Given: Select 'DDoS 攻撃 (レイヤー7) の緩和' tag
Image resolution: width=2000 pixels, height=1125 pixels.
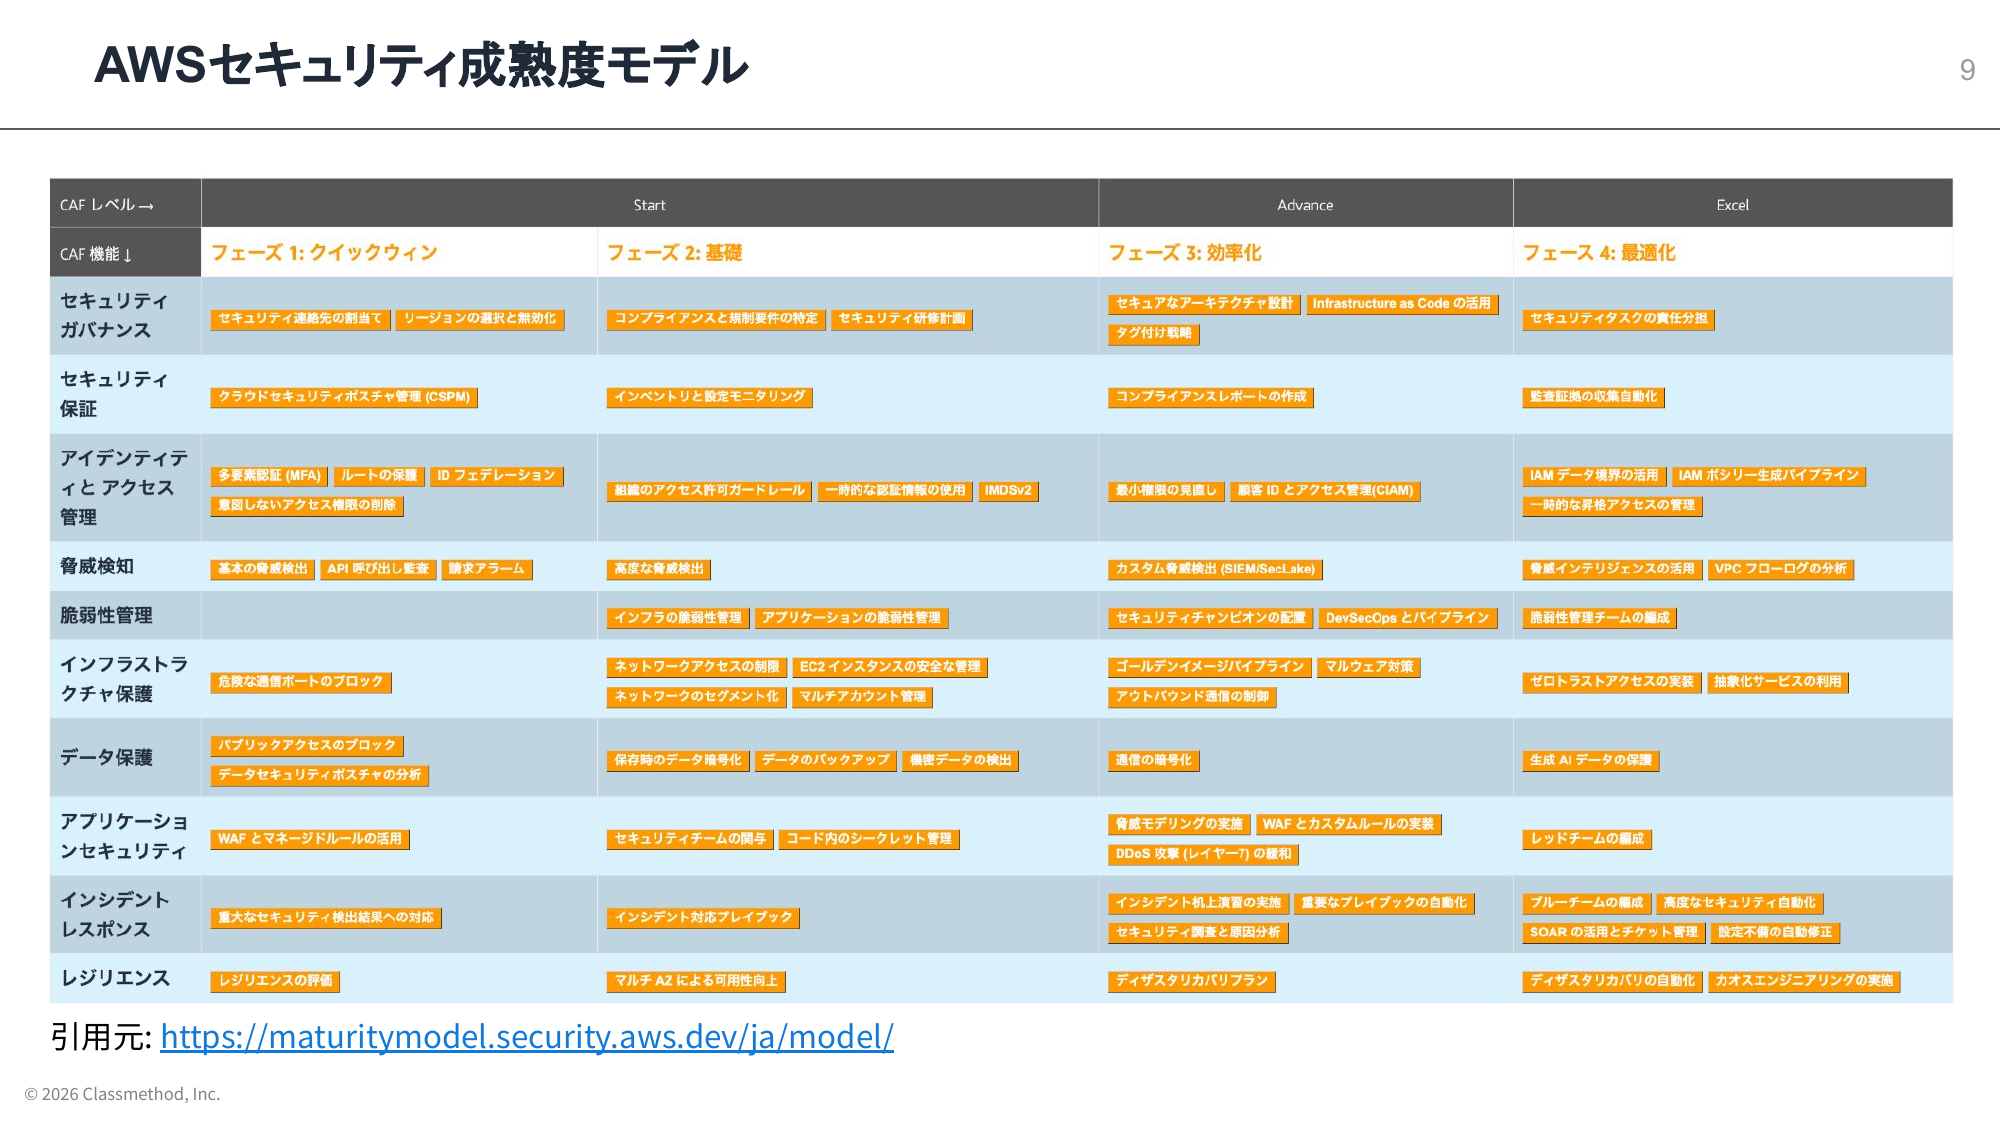Looking at the screenshot, I should pyautogui.click(x=1203, y=854).
